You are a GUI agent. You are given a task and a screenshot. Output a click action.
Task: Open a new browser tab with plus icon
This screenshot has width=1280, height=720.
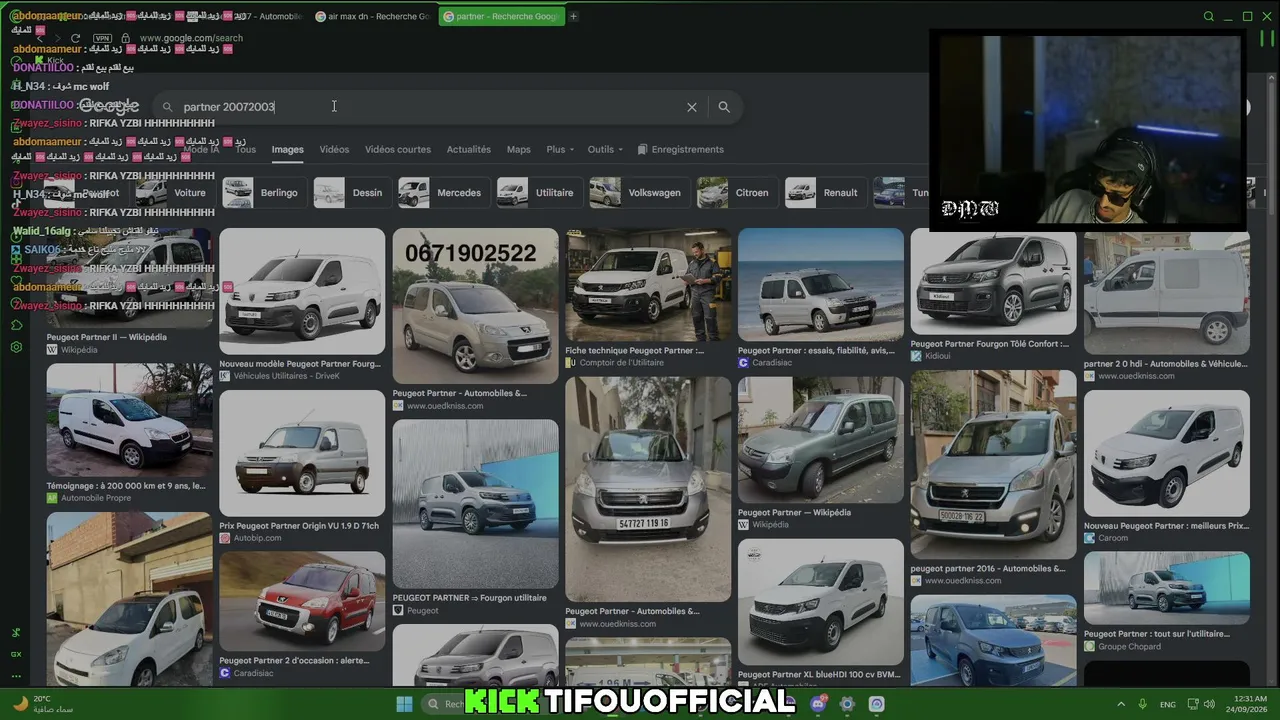click(573, 16)
